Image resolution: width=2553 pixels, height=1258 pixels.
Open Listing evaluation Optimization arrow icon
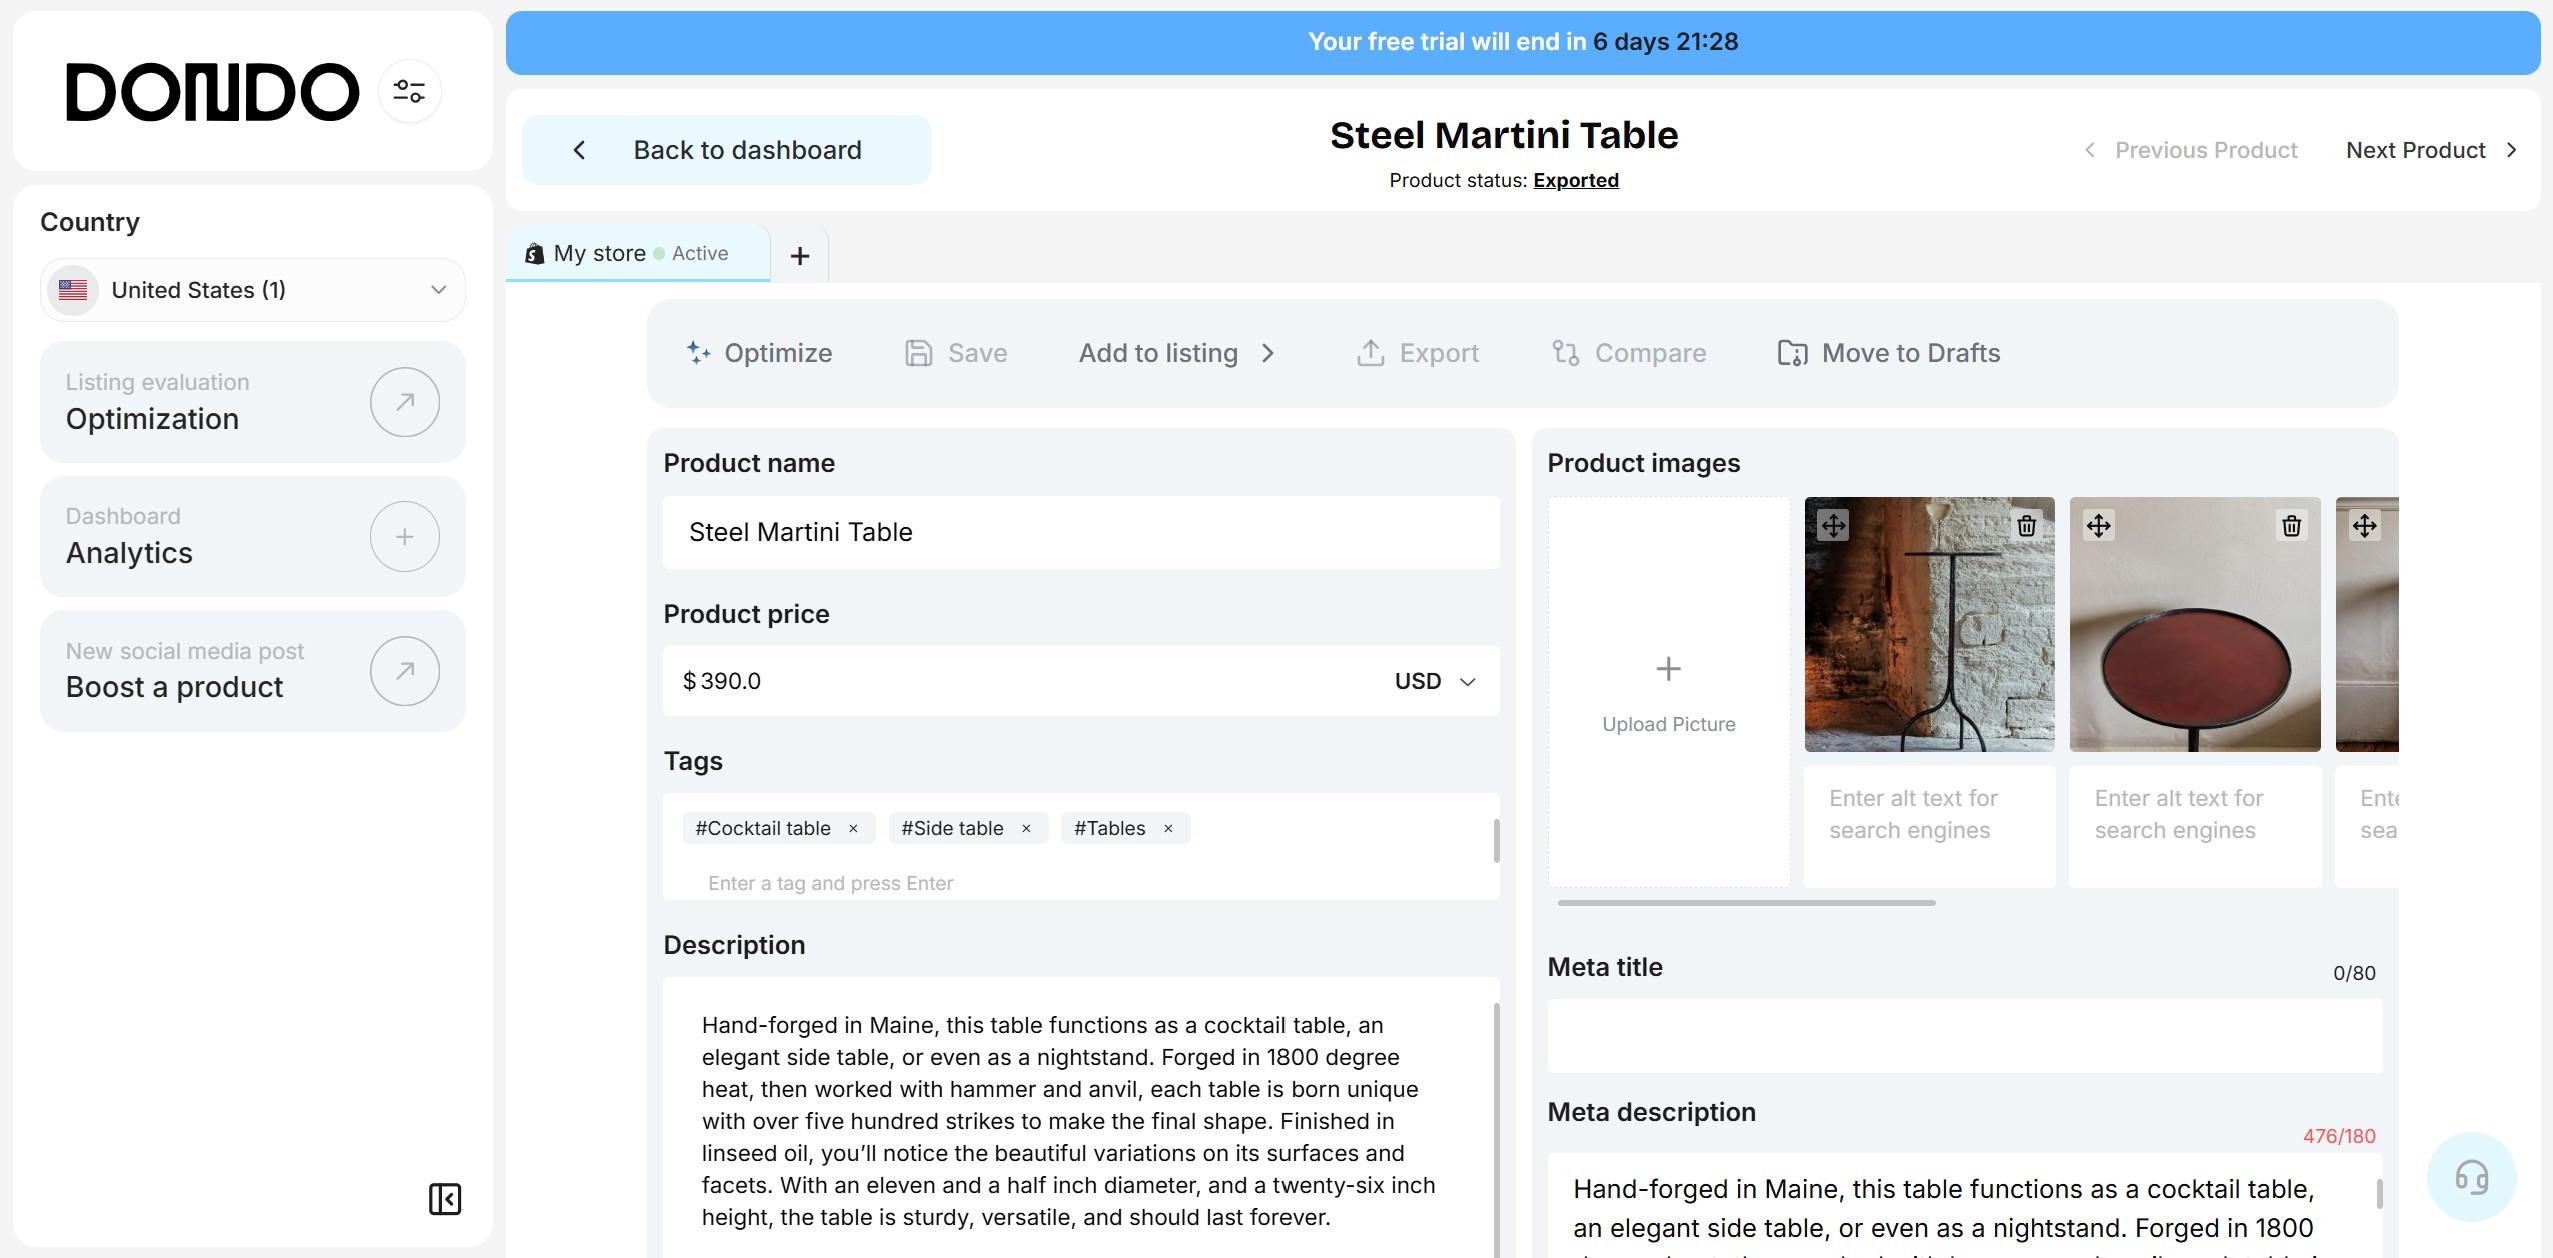coord(404,402)
